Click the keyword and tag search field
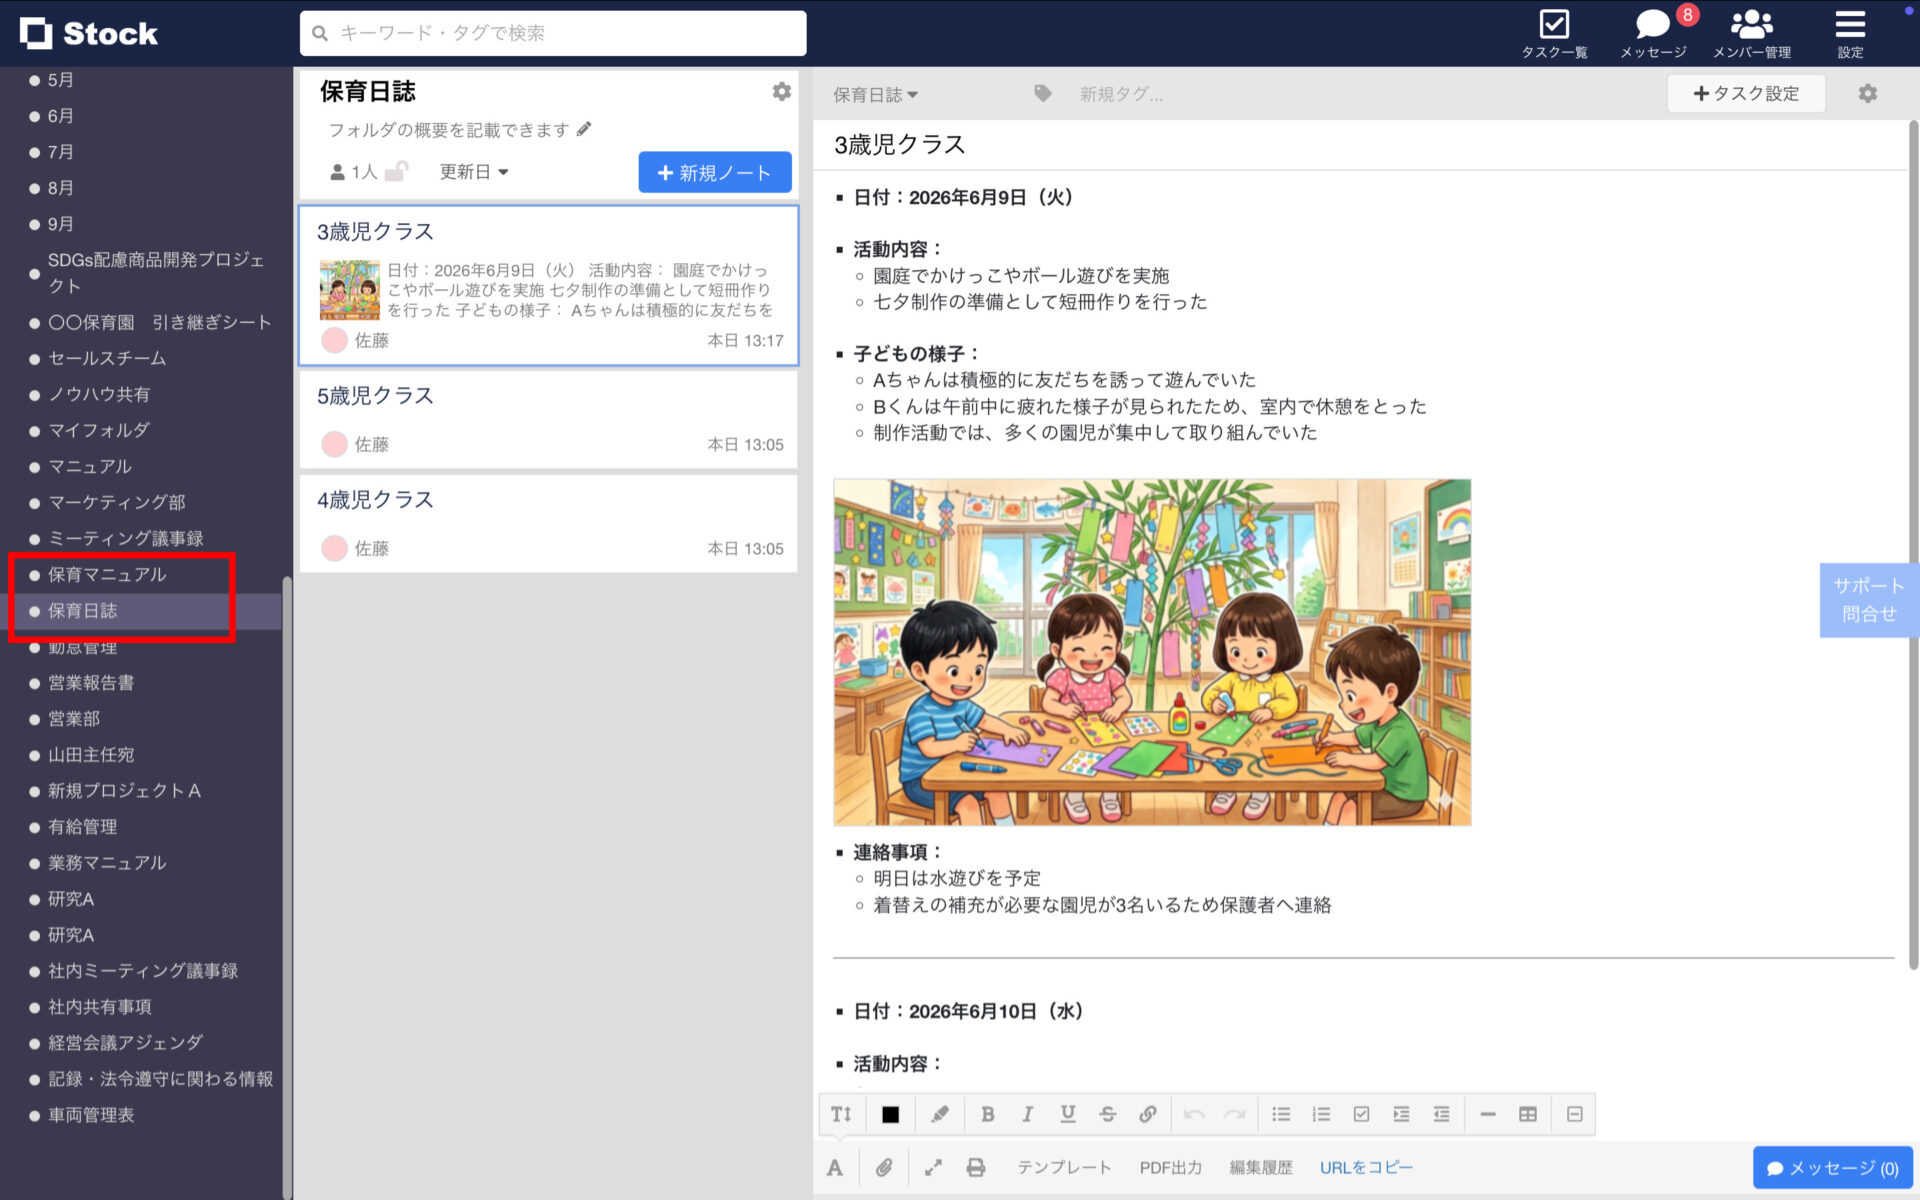This screenshot has height=1200, width=1920. pos(553,33)
